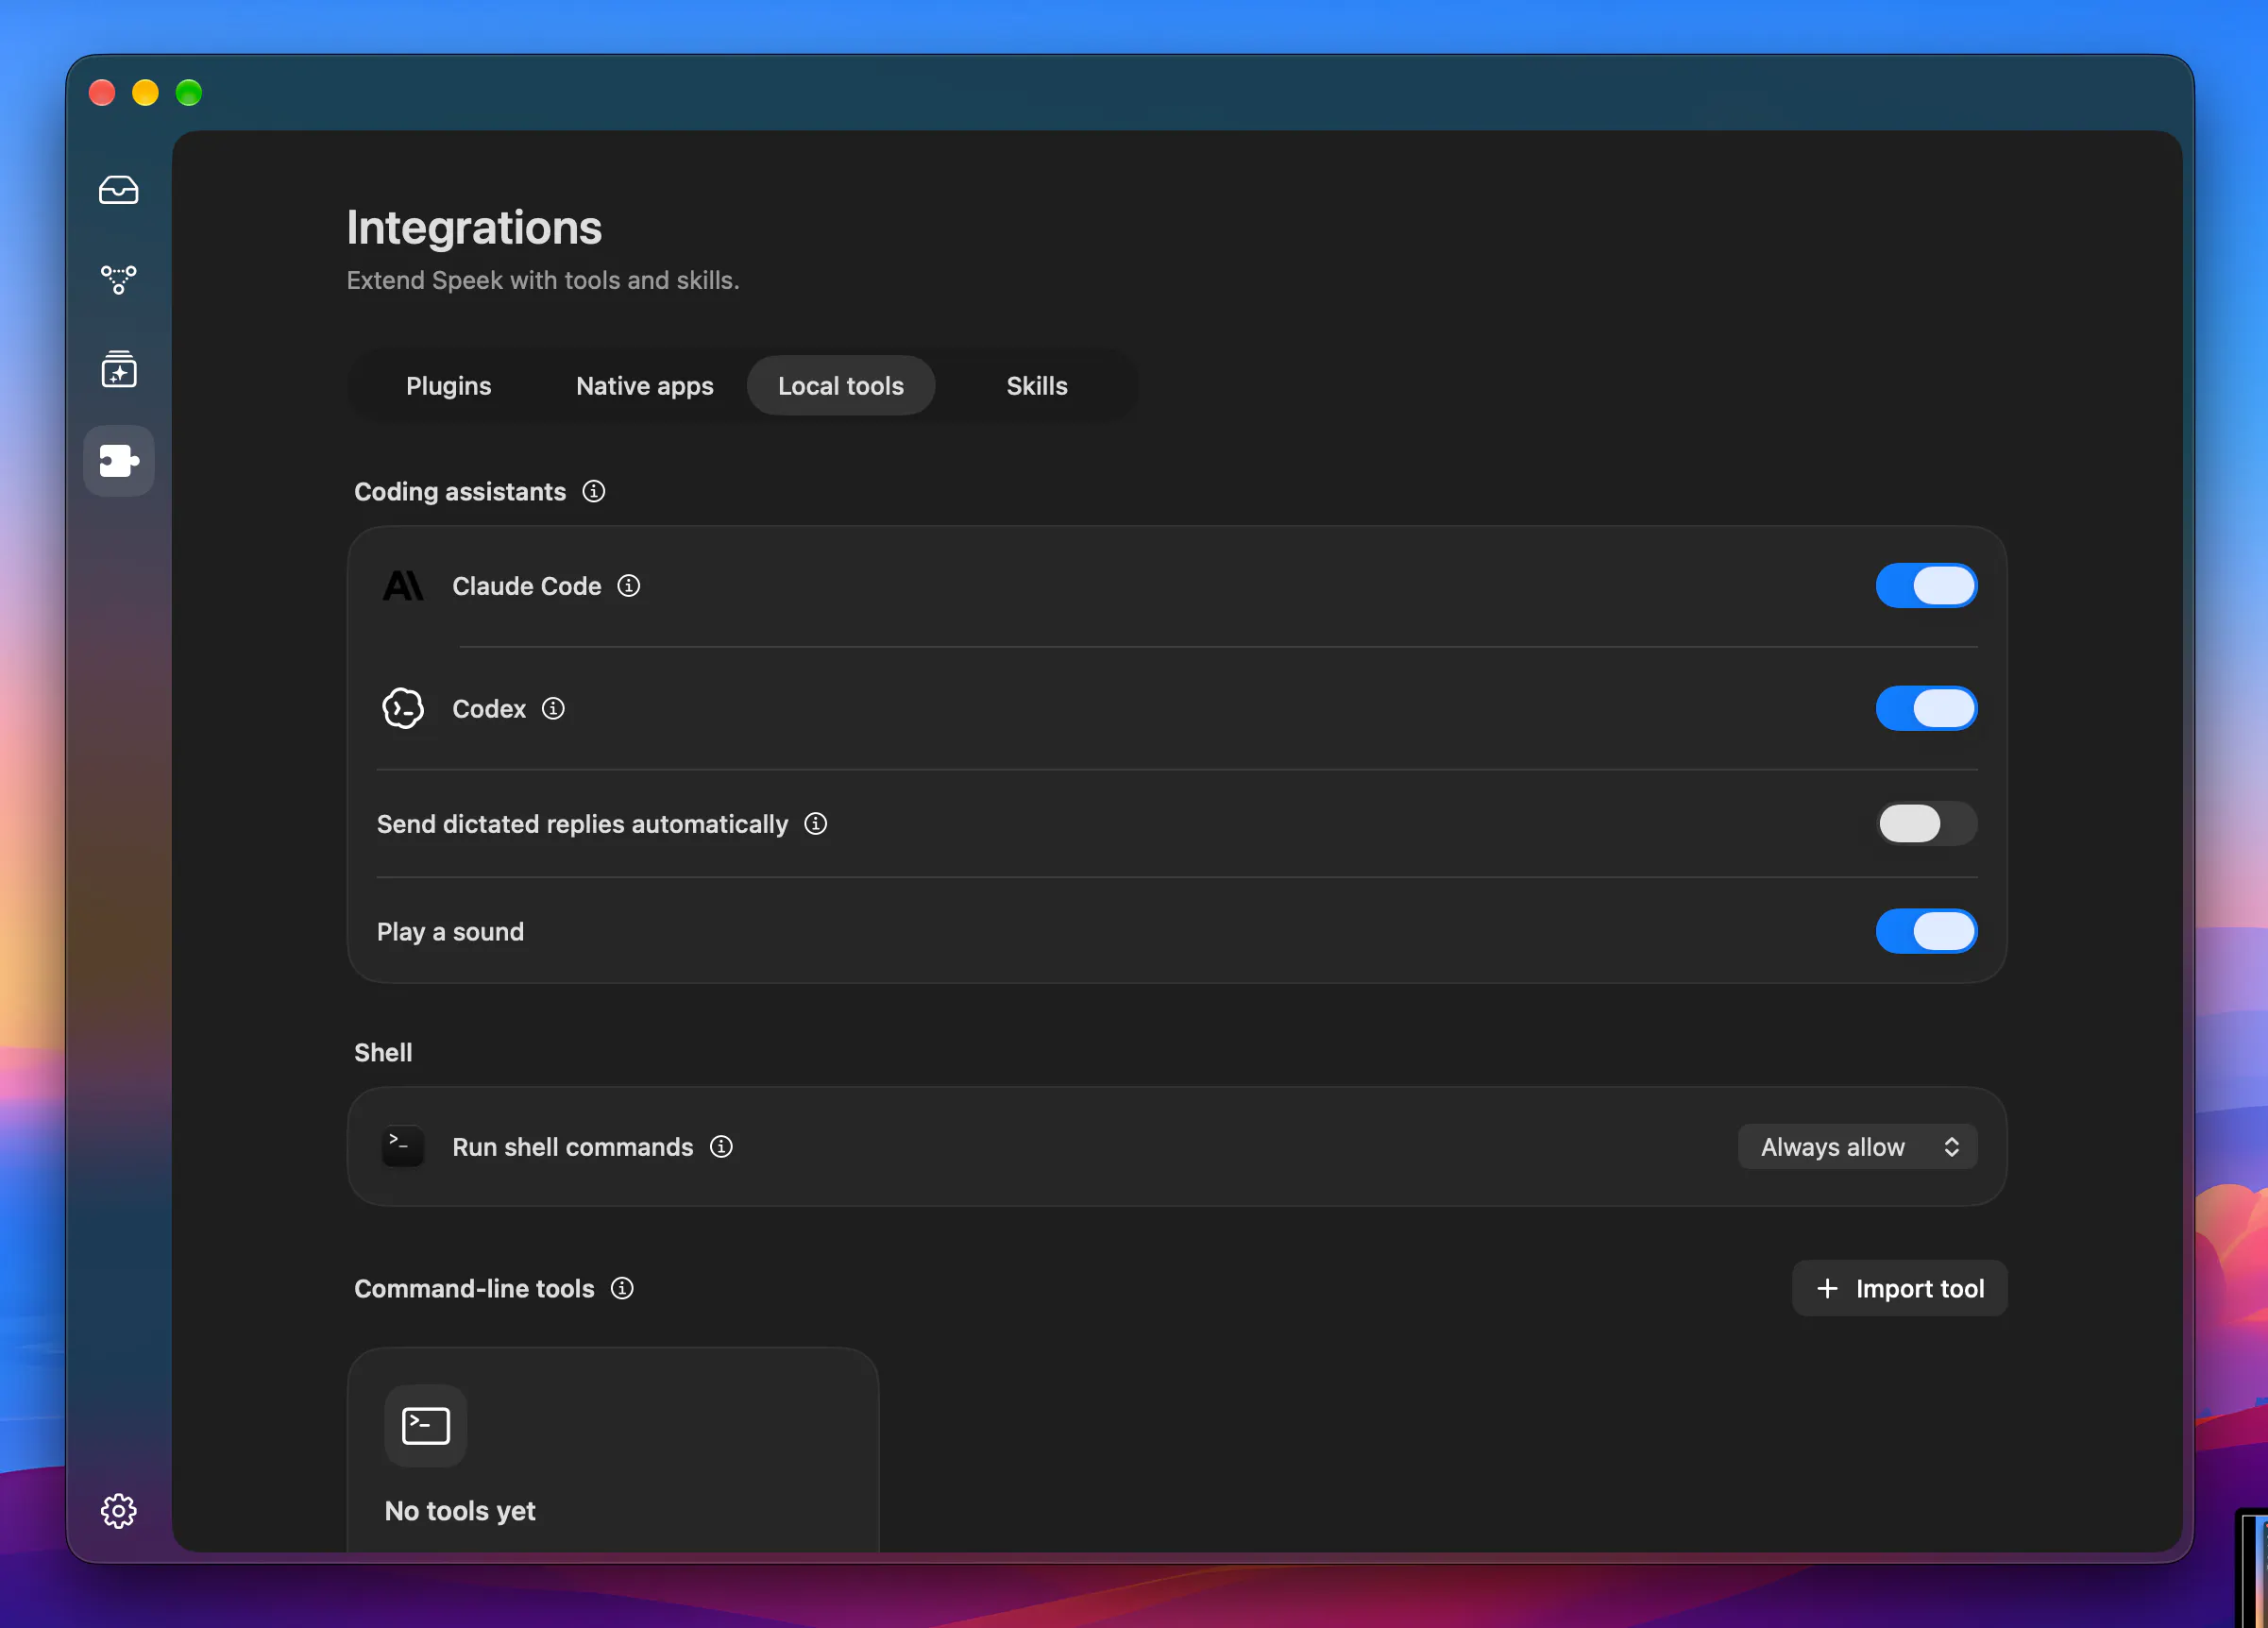This screenshot has width=2268, height=1628.
Task: Switch to the Native apps tab
Action: pyautogui.click(x=645, y=386)
